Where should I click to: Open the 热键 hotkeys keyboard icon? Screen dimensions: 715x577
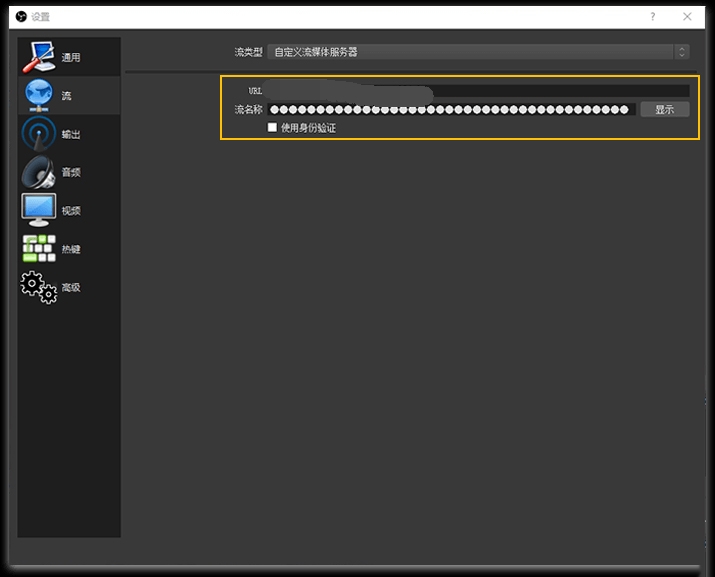tap(39, 249)
